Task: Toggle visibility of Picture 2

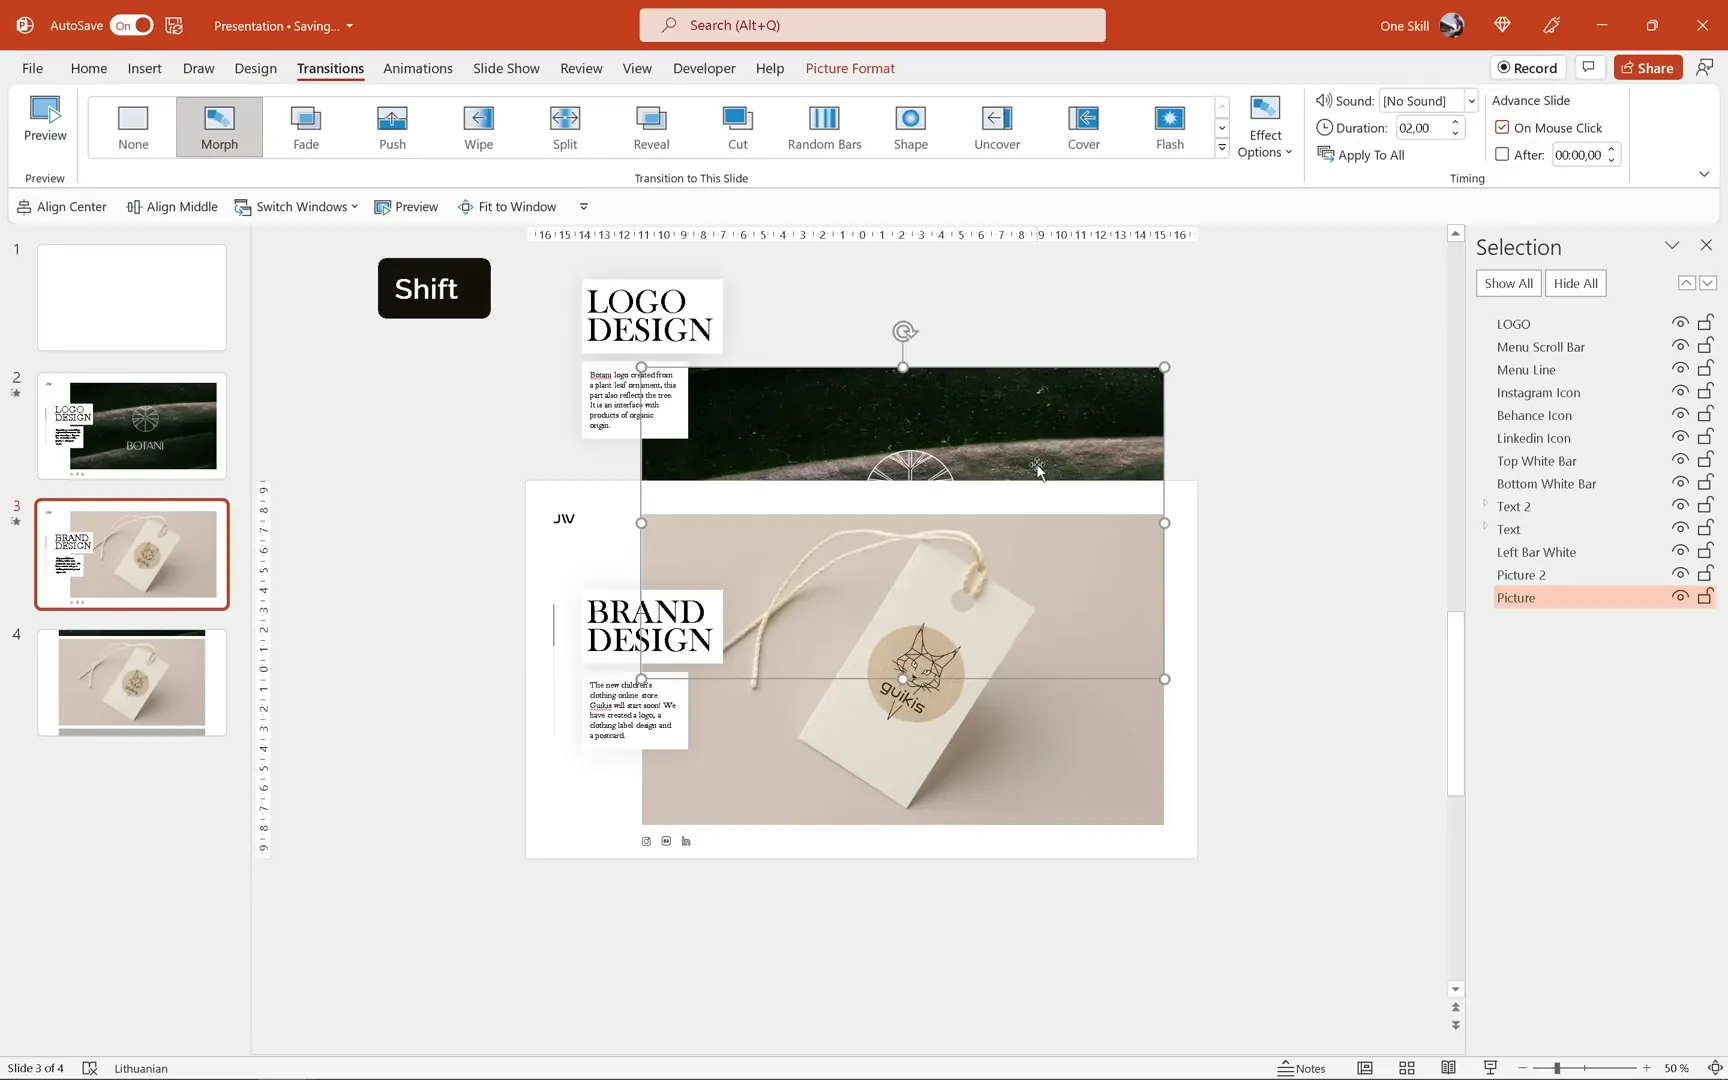Action: 1680,574
